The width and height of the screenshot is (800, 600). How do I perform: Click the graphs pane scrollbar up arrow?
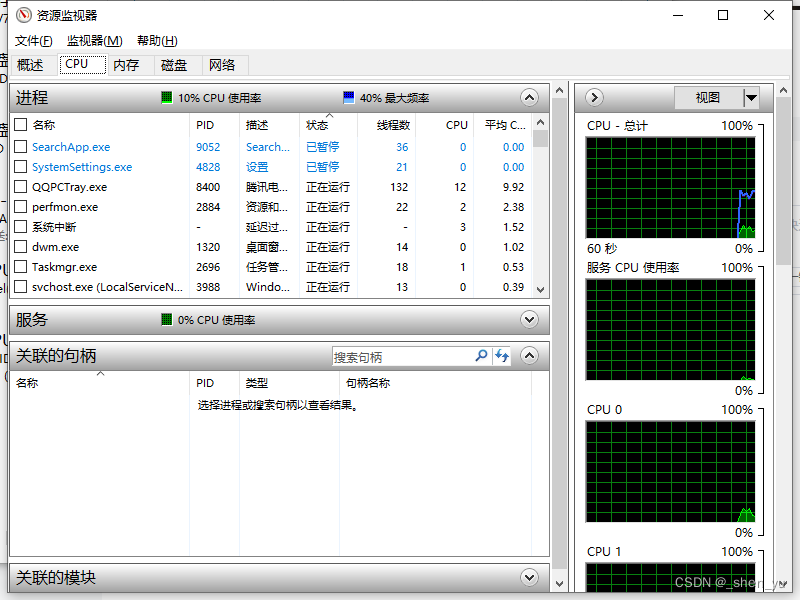(x=783, y=90)
